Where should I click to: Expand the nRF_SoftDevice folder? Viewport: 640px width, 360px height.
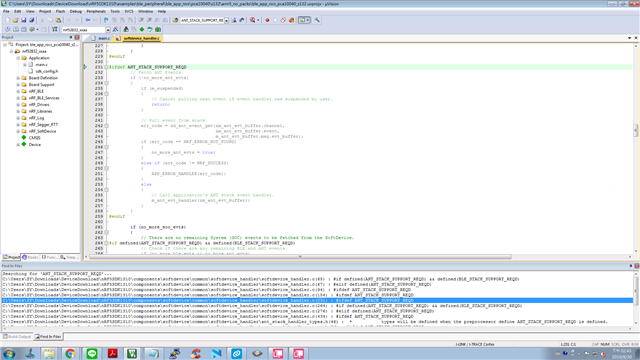tap(18, 131)
